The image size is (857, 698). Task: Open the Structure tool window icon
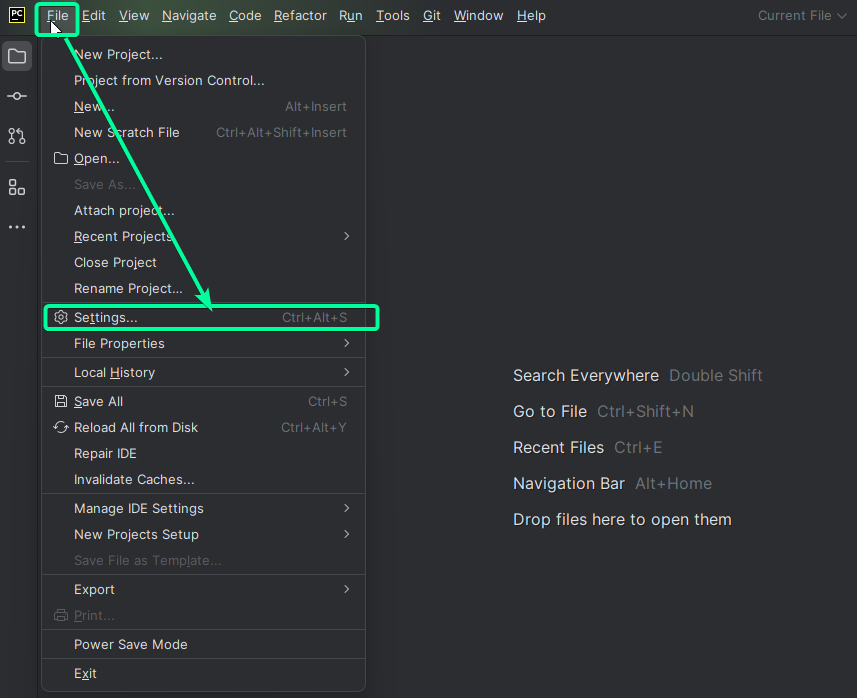pos(17,187)
